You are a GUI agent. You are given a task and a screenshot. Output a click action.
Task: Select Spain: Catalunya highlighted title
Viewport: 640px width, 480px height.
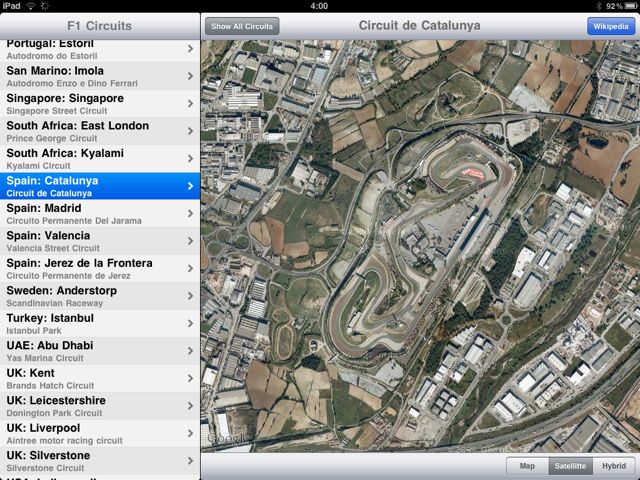[52, 180]
